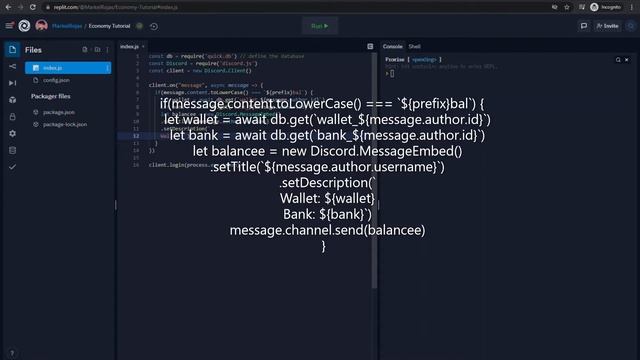Open config.json in the file tree
Image resolution: width=640 pixels, height=360 pixels.
[x=56, y=80]
